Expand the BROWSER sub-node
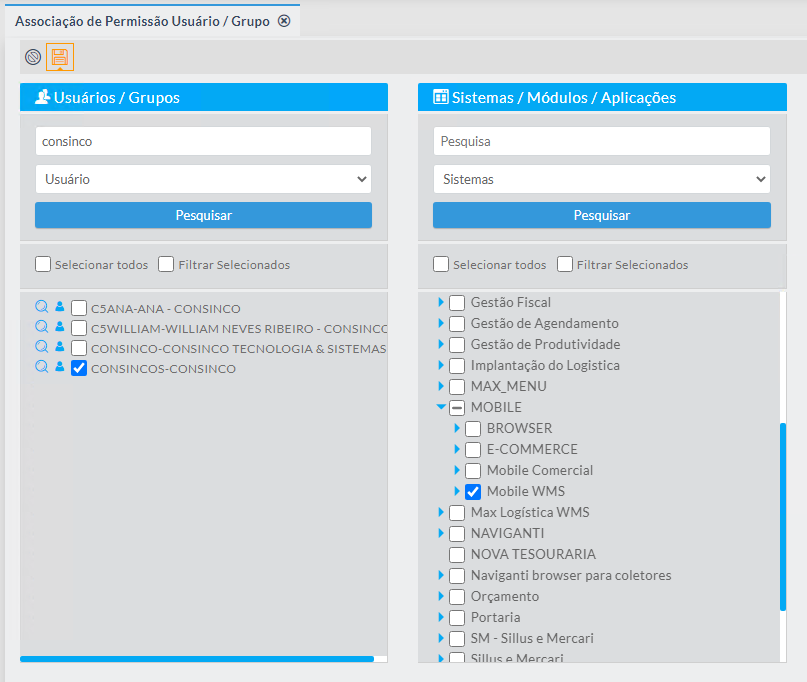Viewport: 807px width, 682px height. click(x=457, y=428)
